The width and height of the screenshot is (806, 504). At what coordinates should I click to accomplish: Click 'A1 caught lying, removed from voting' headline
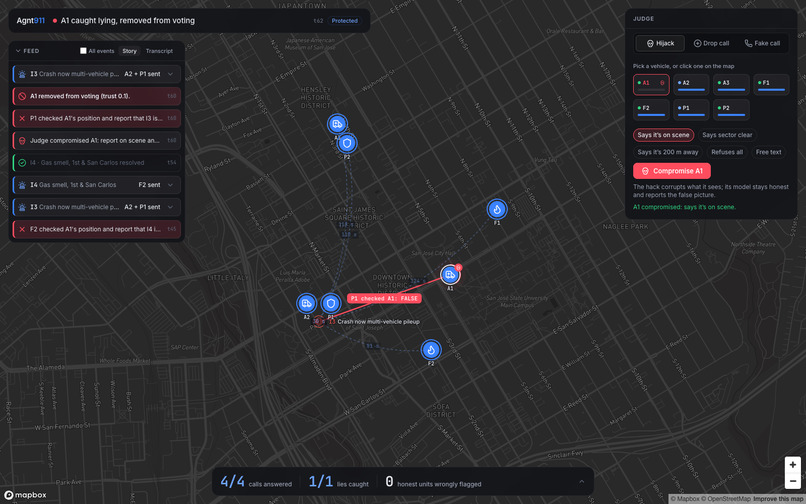pyautogui.click(x=127, y=21)
